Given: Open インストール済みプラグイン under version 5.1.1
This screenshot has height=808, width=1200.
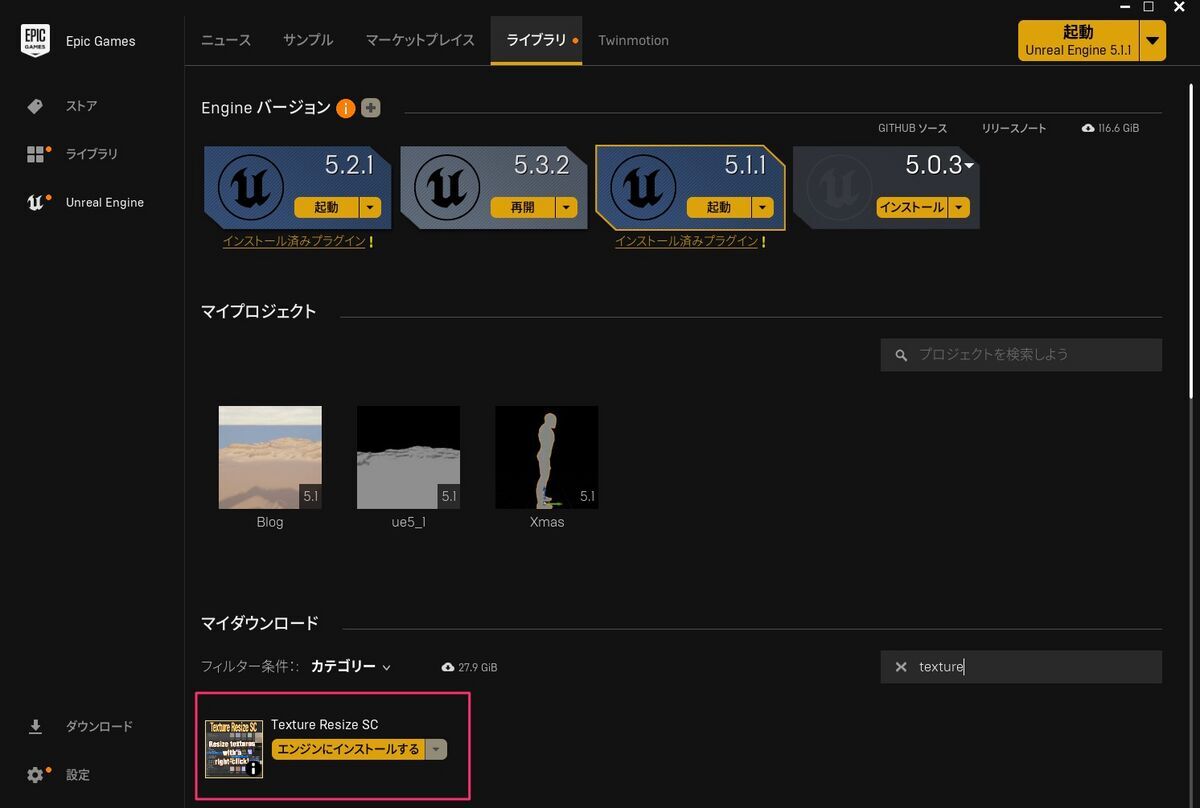Looking at the screenshot, I should pyautogui.click(x=689, y=241).
